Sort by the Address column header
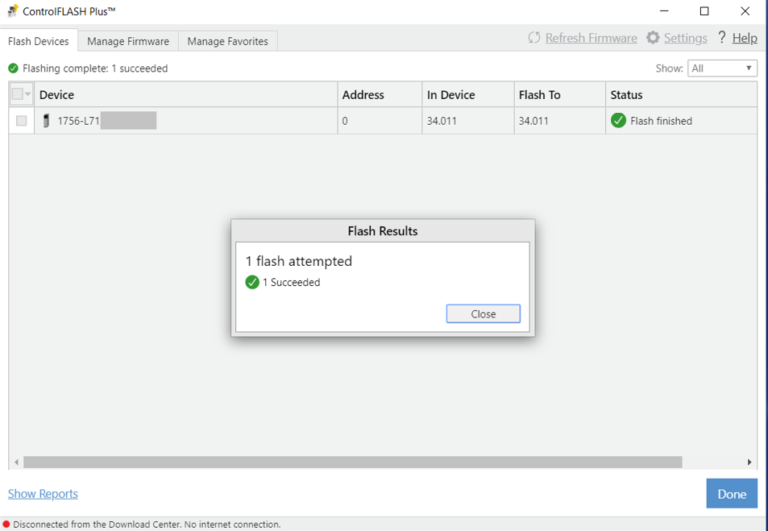 point(380,95)
